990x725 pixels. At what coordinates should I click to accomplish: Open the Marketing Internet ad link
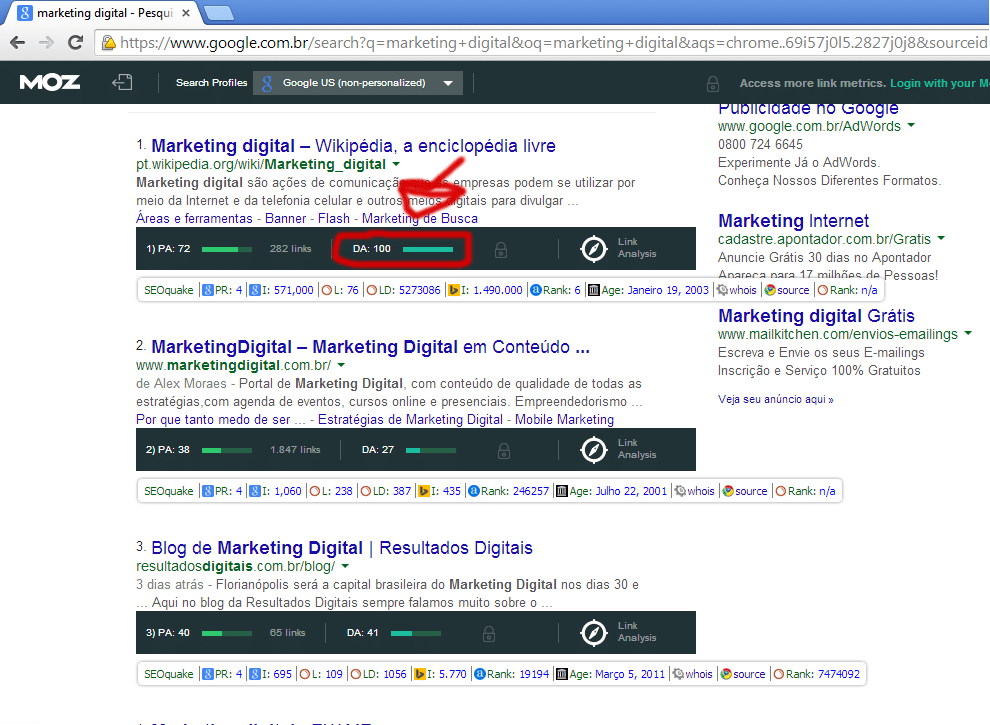(794, 220)
